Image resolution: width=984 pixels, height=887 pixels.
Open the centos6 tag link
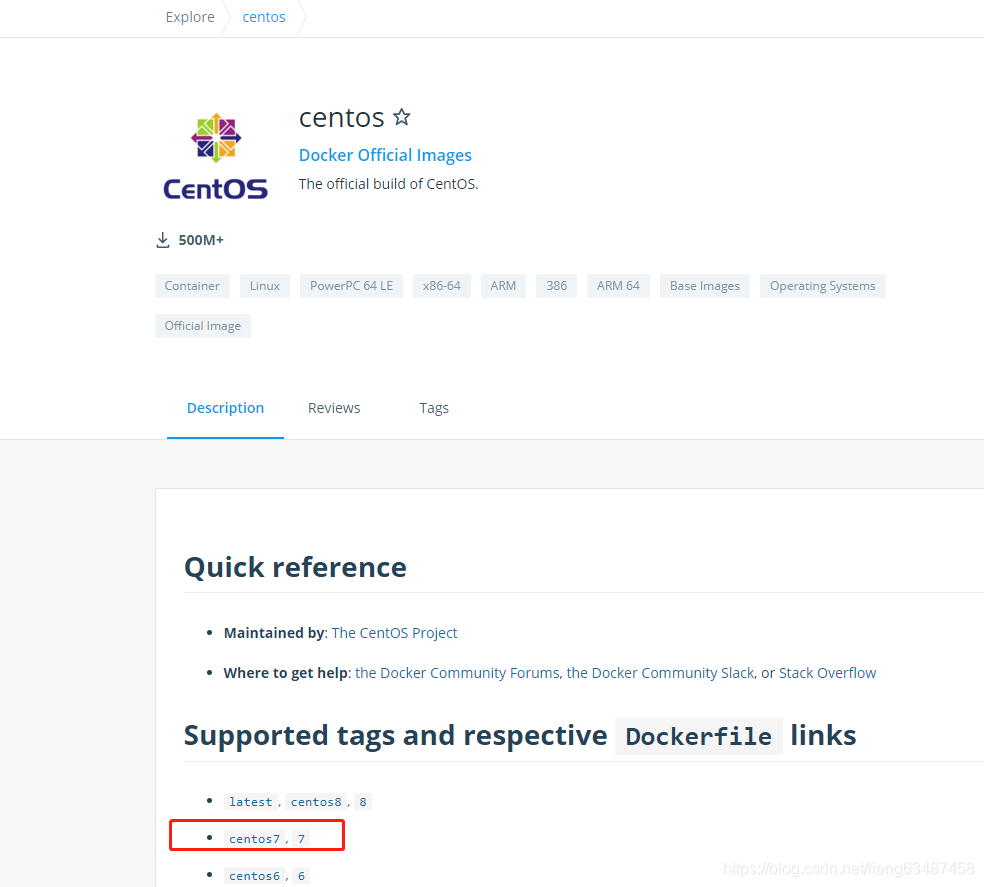254,876
